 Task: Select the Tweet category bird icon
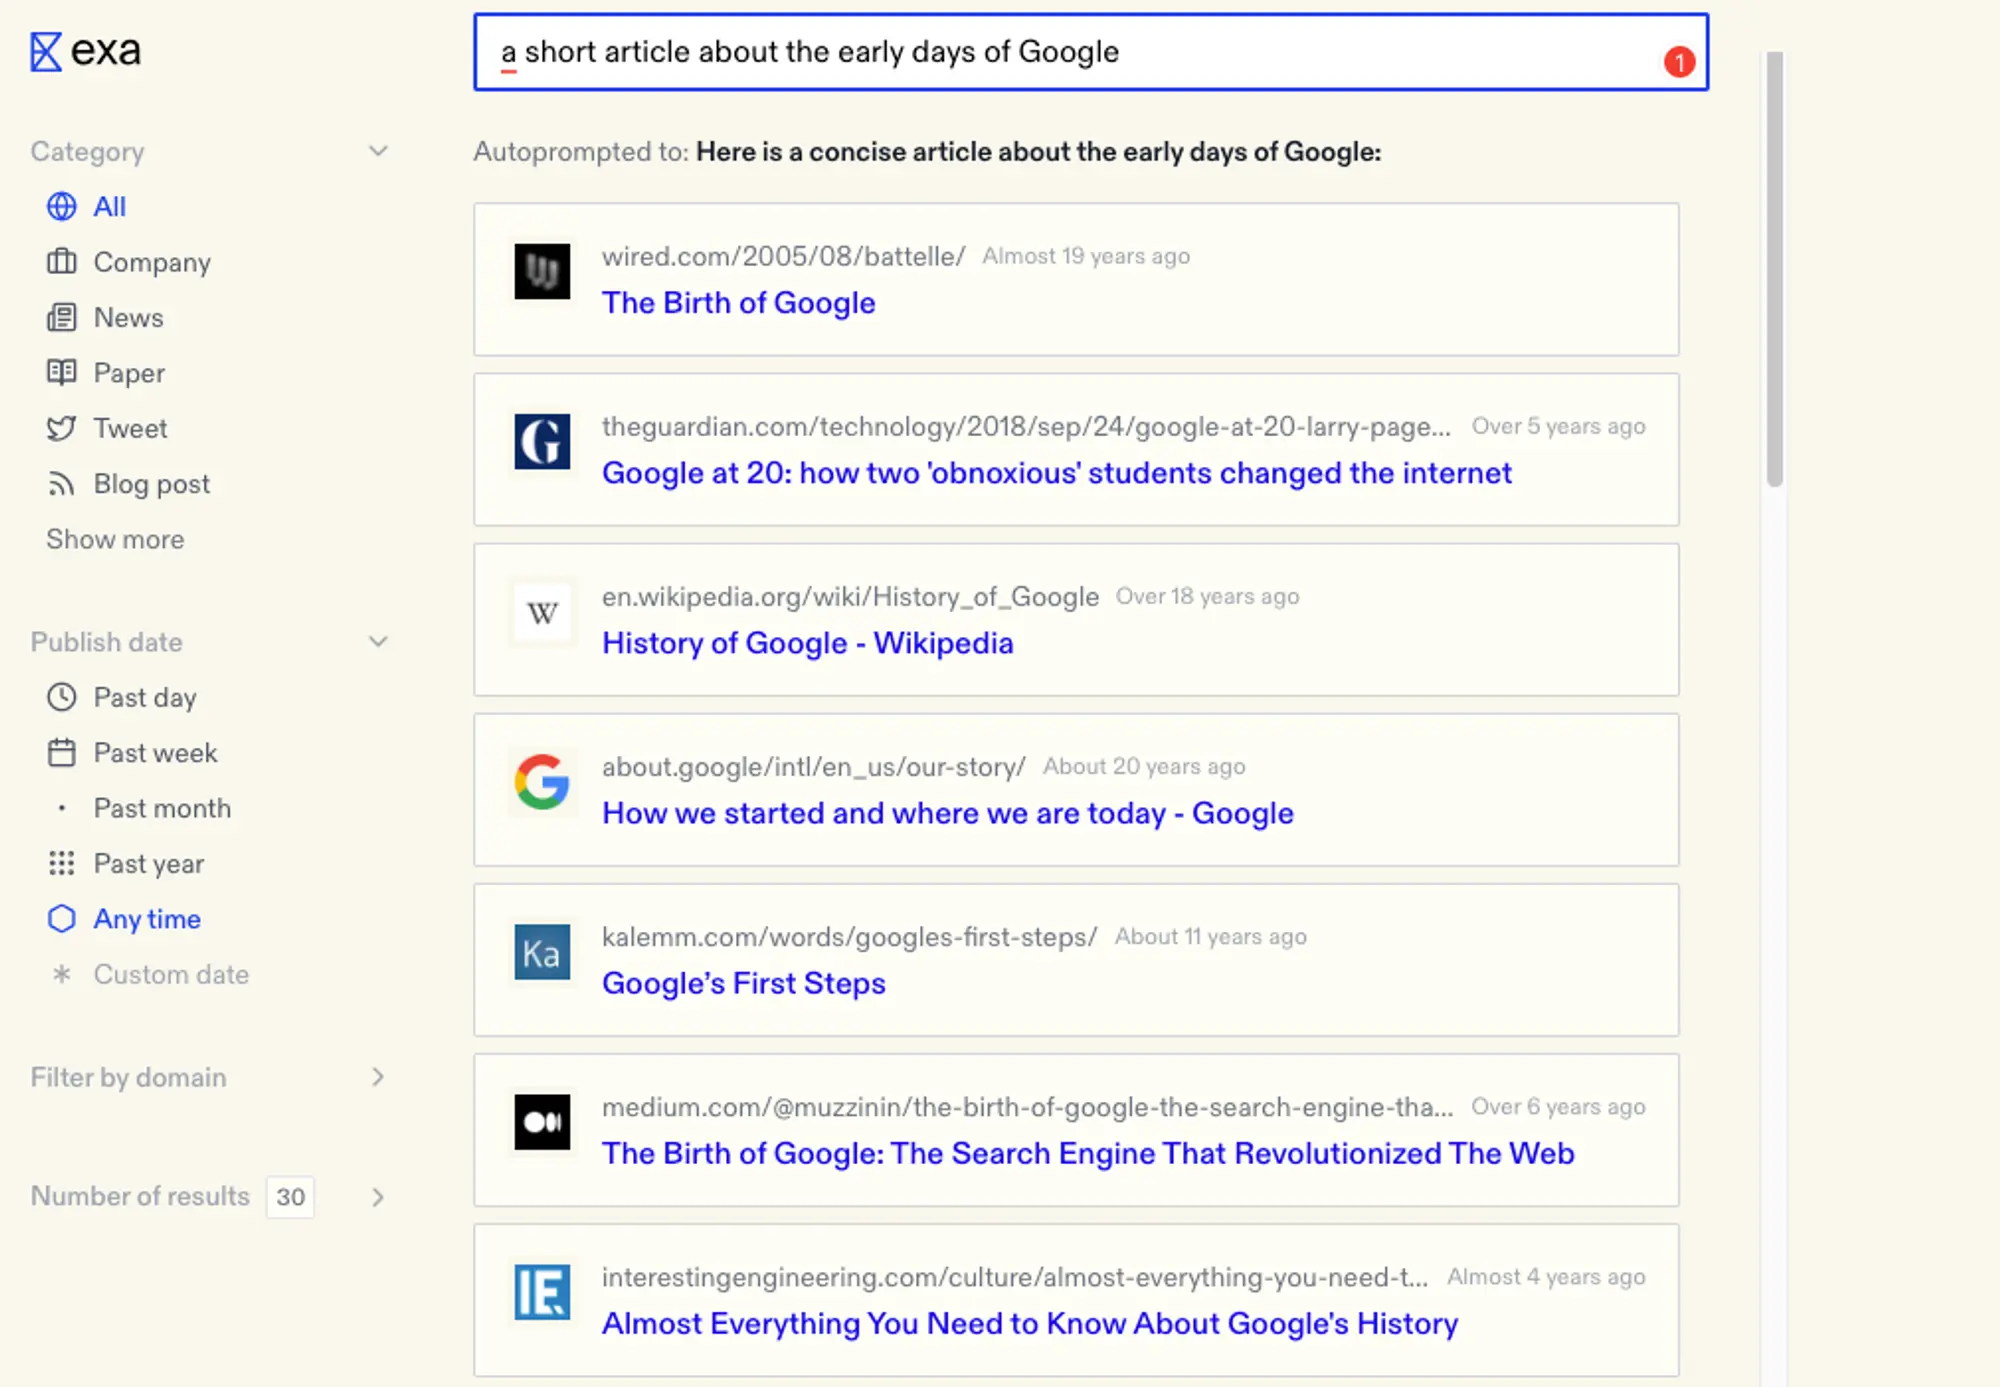click(61, 429)
